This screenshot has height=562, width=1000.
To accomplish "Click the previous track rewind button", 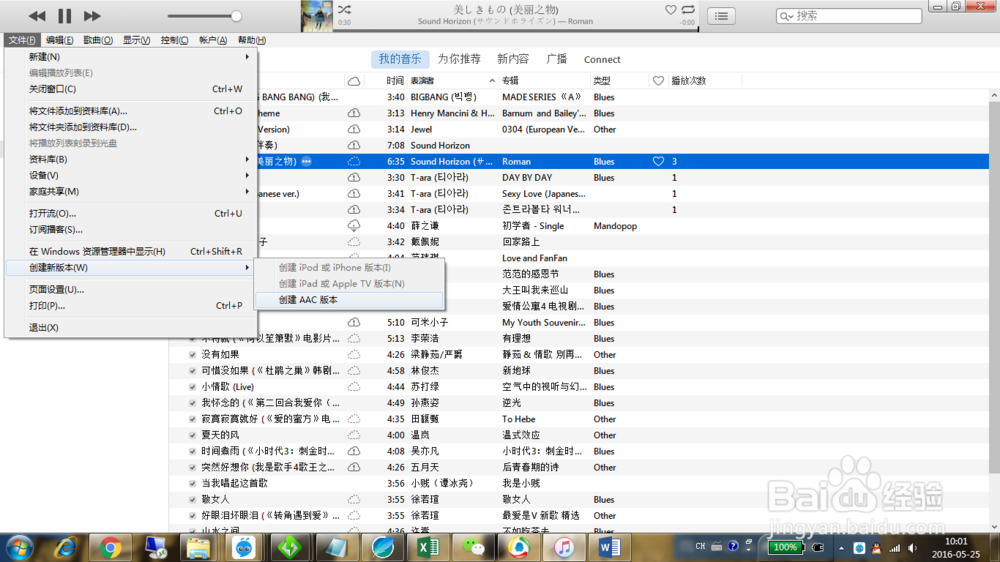I will click(37, 16).
